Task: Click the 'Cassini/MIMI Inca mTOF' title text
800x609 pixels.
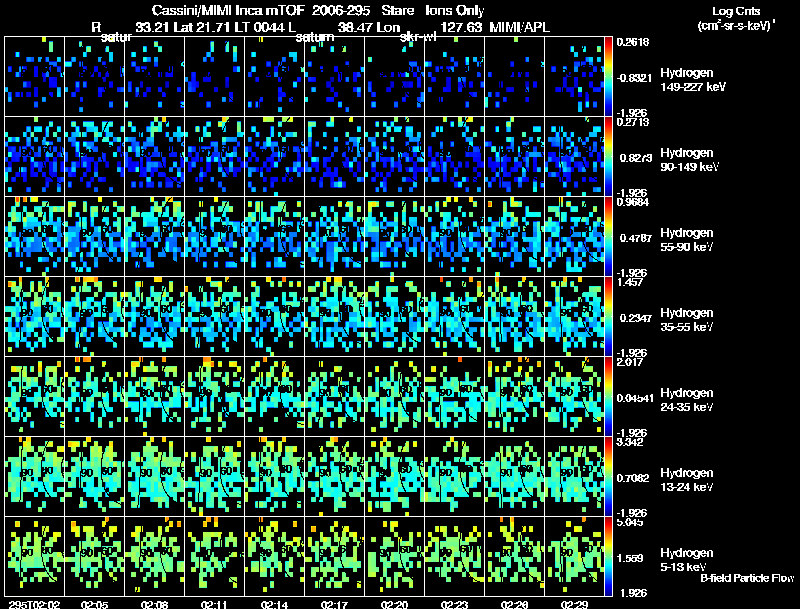Action: point(229,11)
